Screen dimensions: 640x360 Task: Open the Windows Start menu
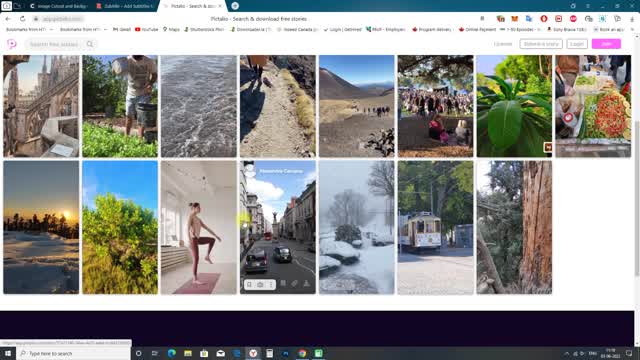[8, 353]
